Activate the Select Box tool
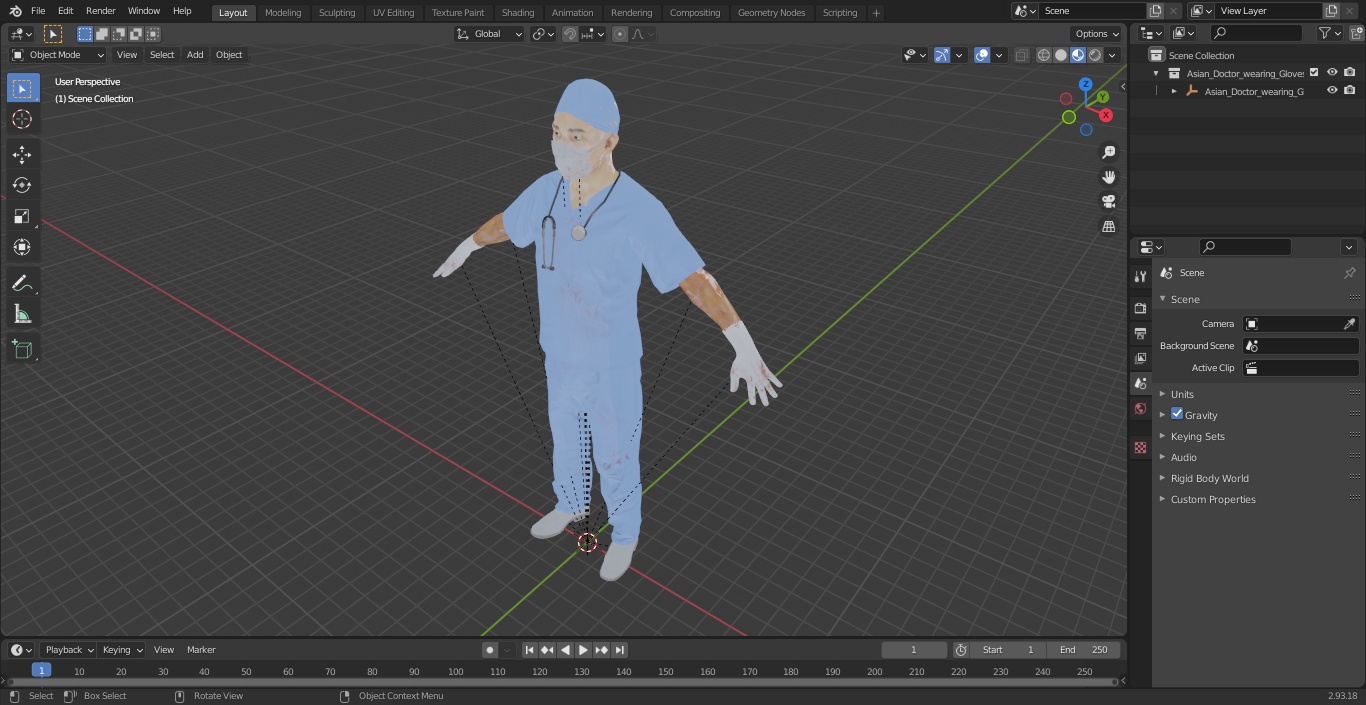Screen dimensions: 1366x705 click(x=22, y=88)
